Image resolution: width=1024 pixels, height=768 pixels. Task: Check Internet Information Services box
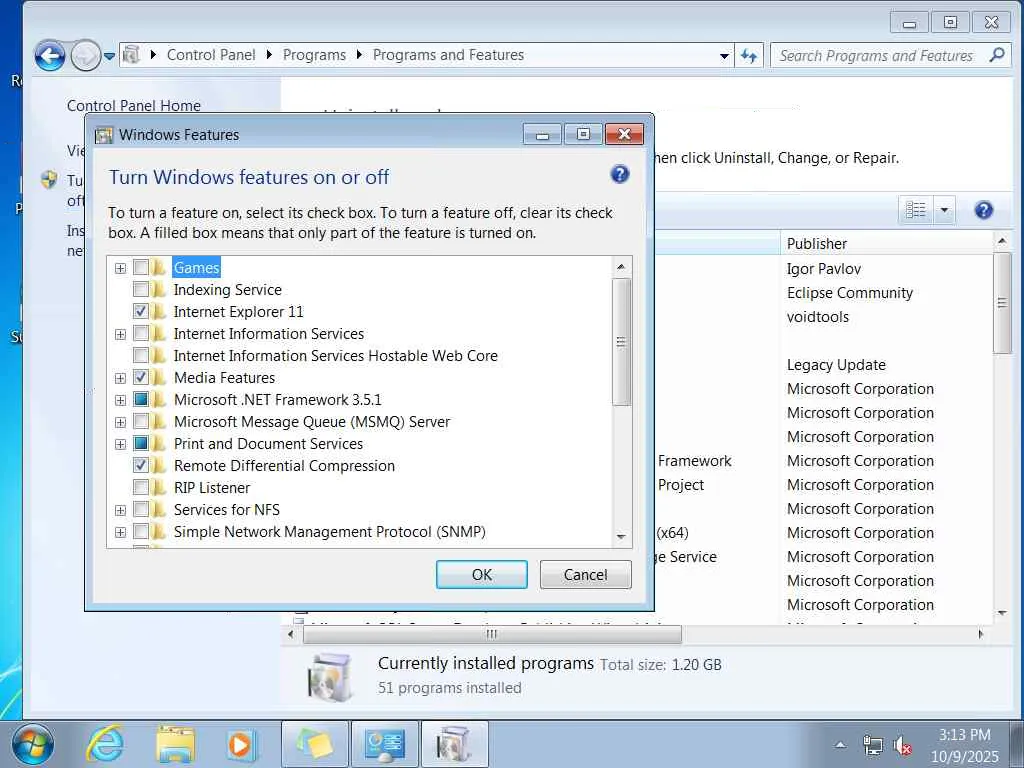pos(140,334)
